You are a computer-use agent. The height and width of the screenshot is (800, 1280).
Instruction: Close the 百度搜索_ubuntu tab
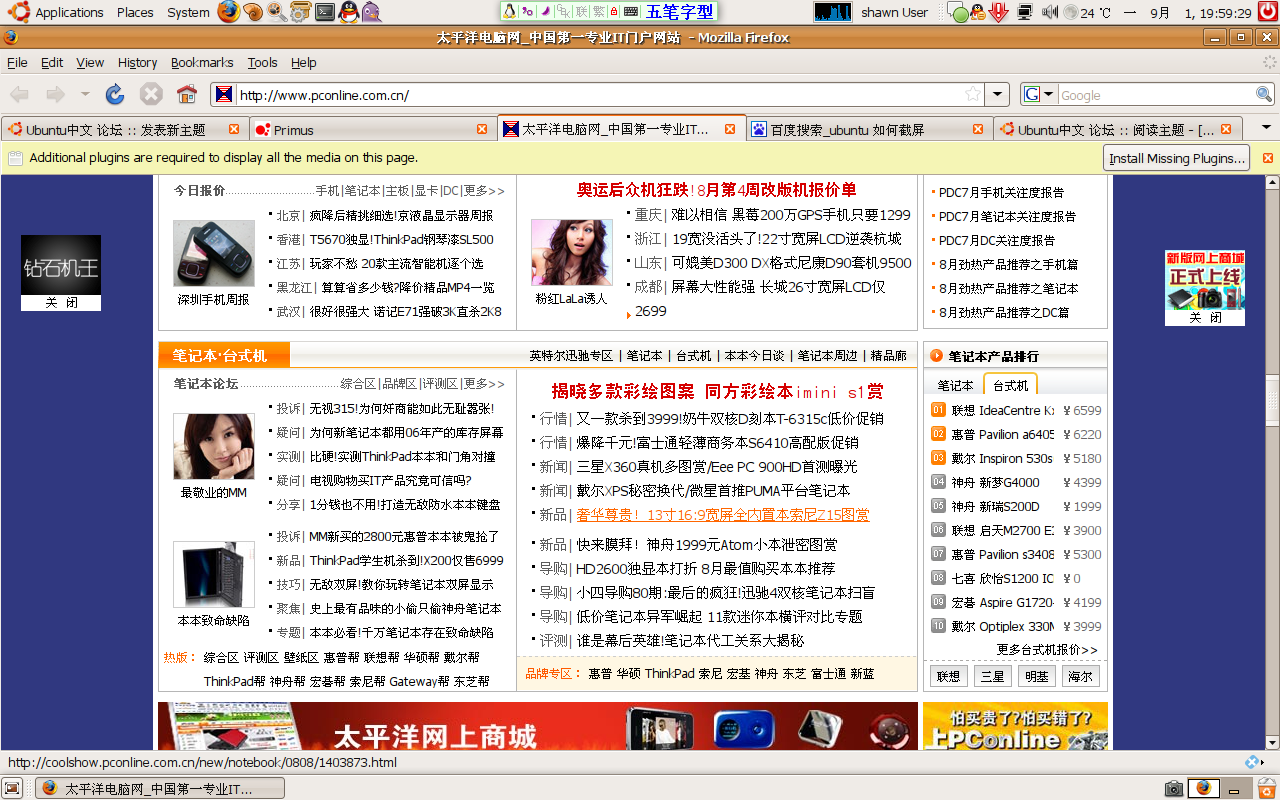pyautogui.click(x=978, y=129)
